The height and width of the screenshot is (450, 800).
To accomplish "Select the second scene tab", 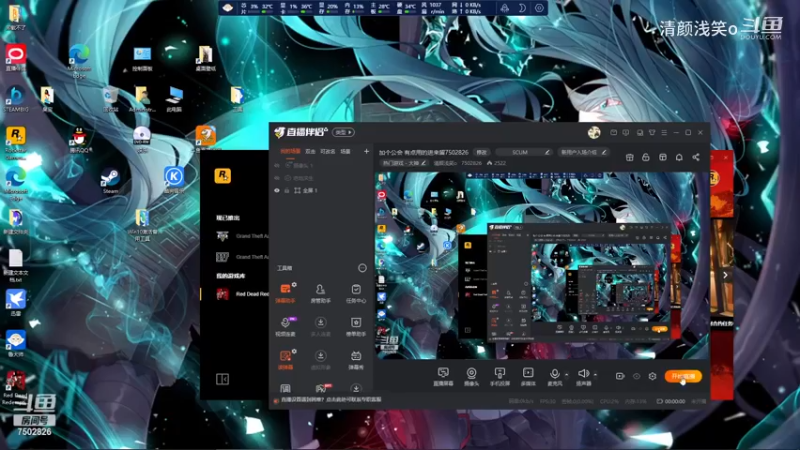I will point(310,152).
